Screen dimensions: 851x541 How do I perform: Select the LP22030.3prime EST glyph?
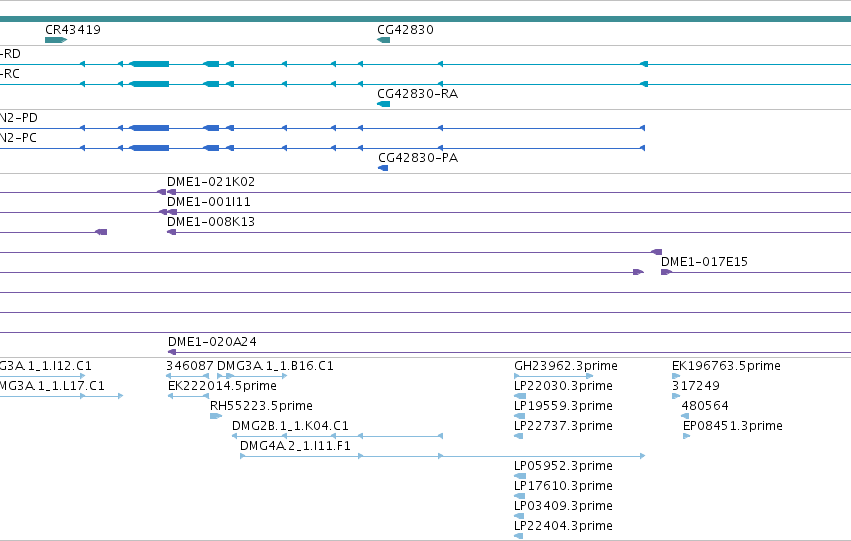(519, 396)
